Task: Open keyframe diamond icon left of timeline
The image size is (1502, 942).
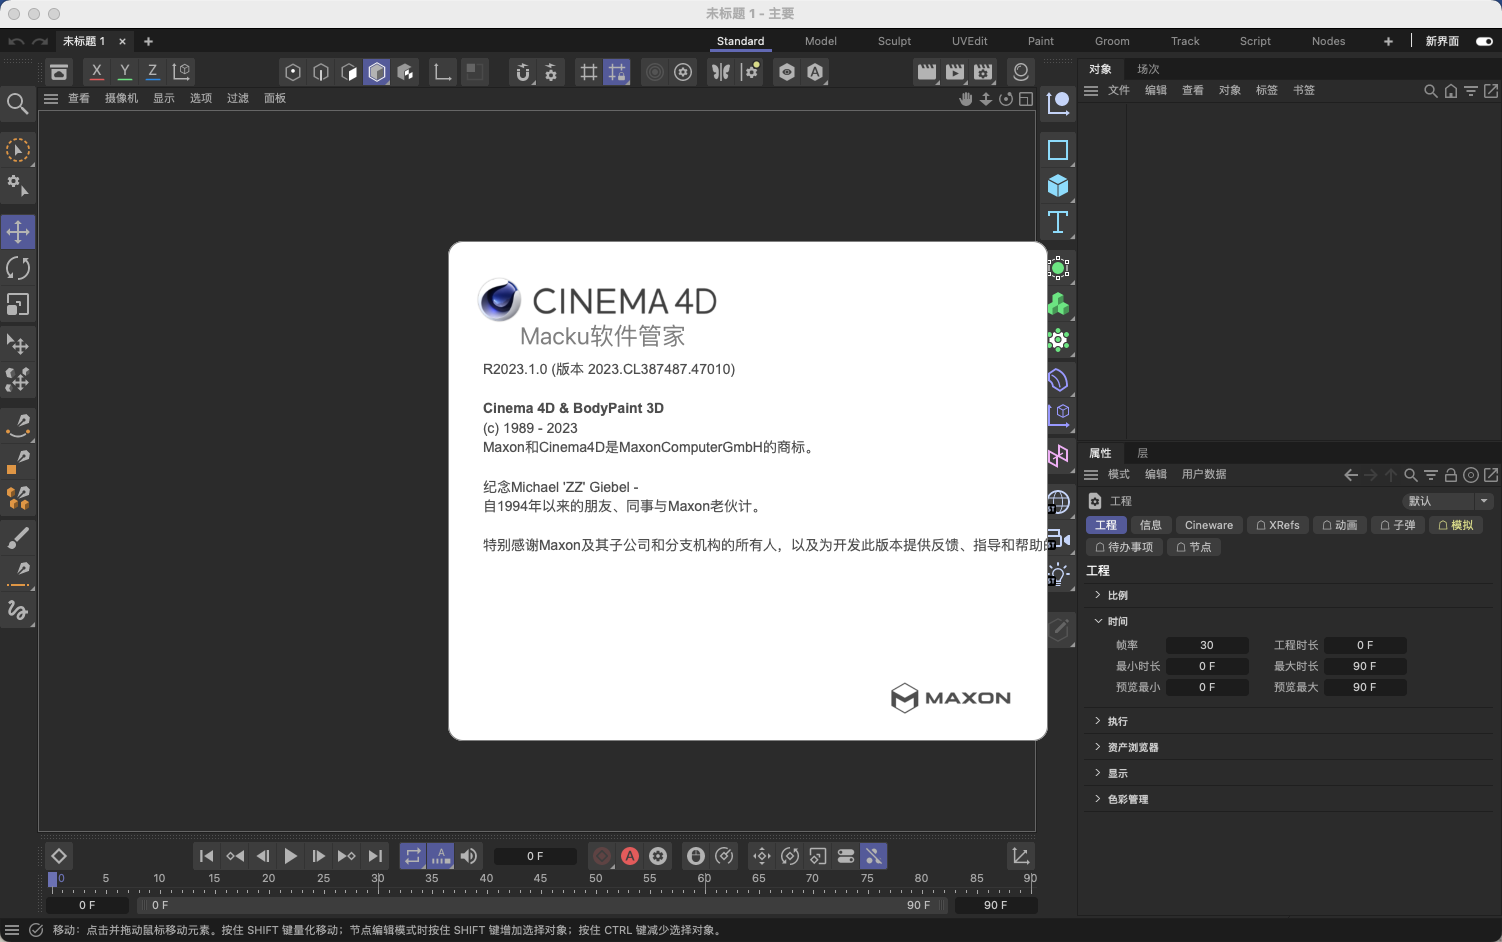Action: tap(59, 856)
